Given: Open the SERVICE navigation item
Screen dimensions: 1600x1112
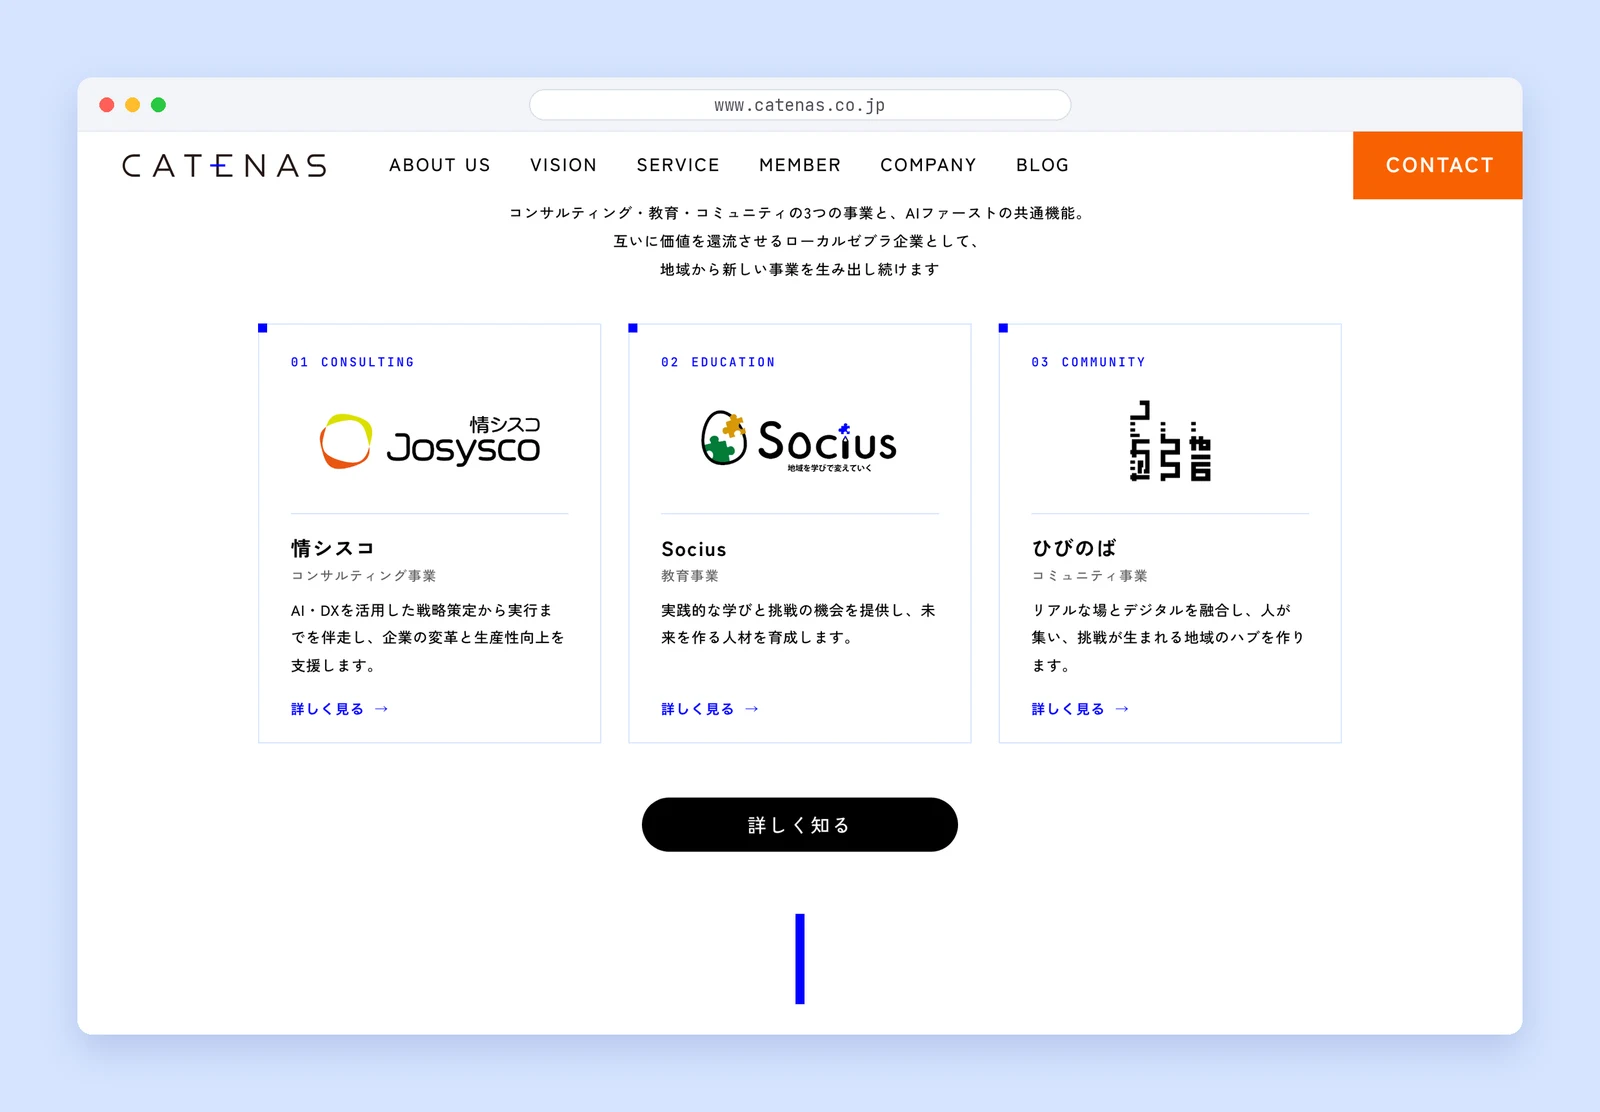Looking at the screenshot, I should [x=678, y=165].
